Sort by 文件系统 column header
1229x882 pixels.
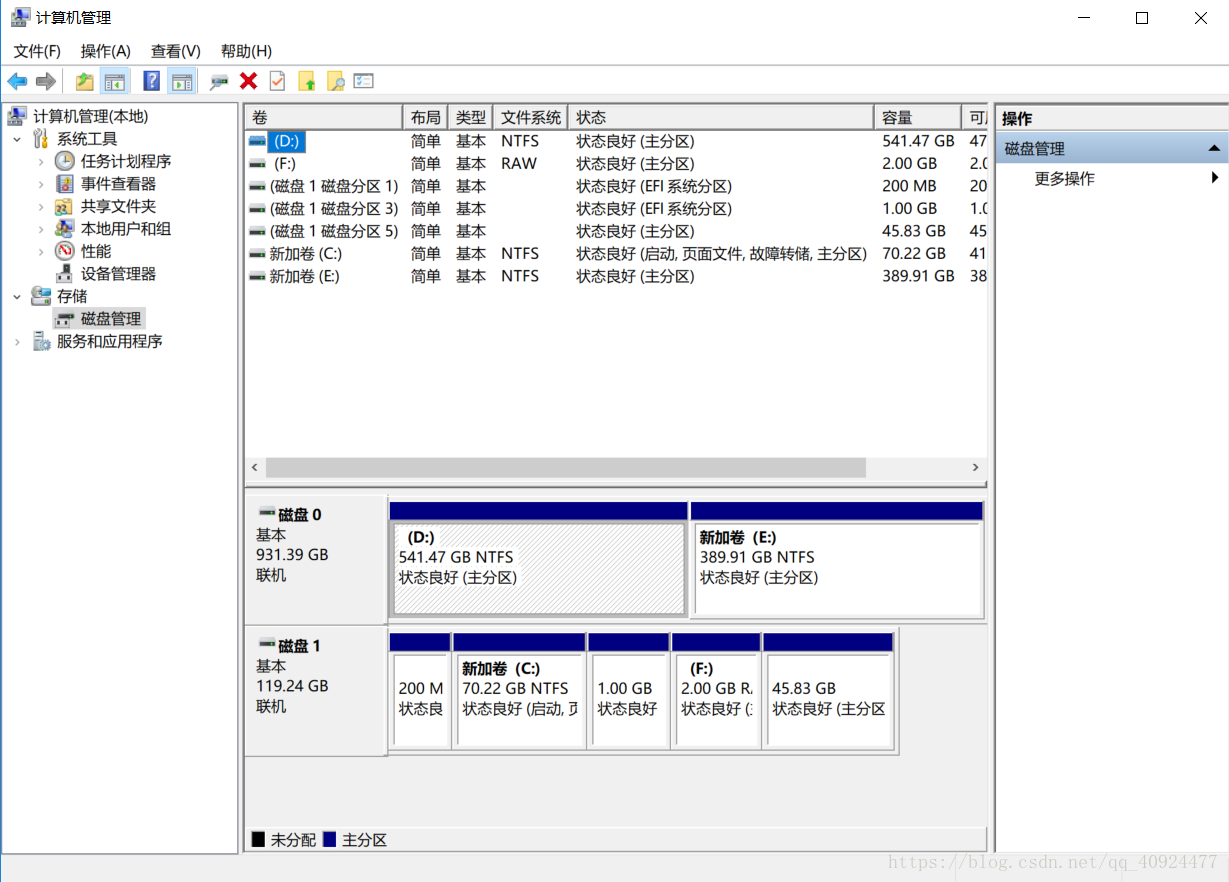tap(530, 117)
